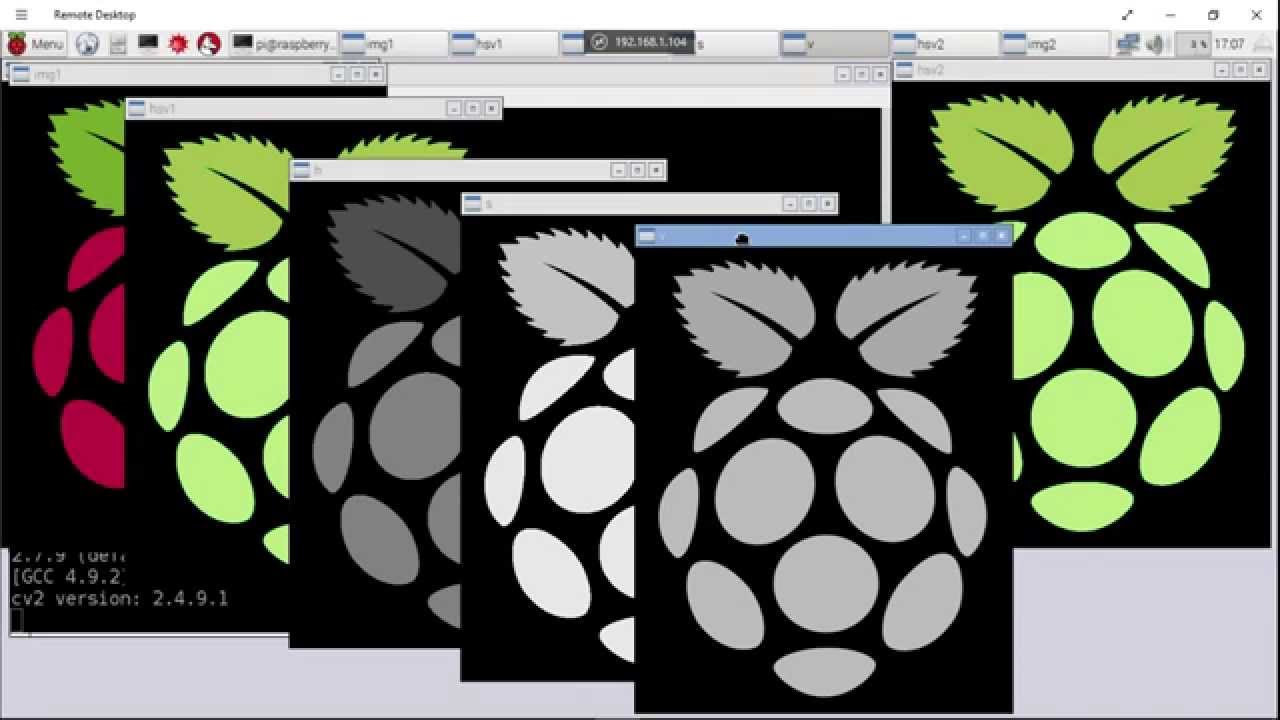The height and width of the screenshot is (720, 1280).
Task: Close the s window
Action: [827, 204]
